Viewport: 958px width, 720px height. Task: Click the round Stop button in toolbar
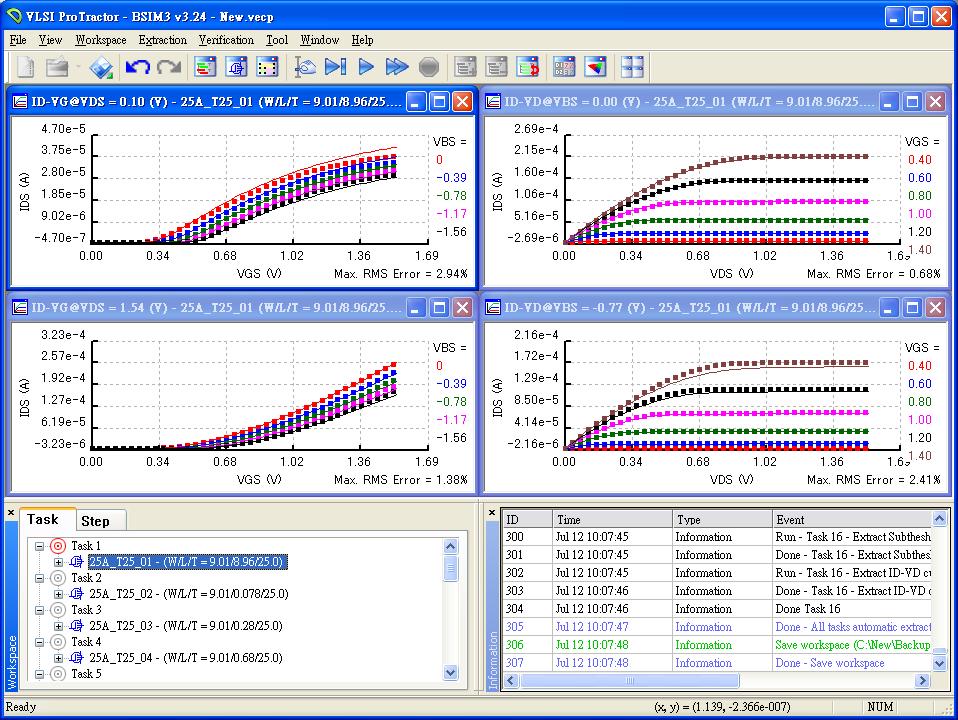(428, 67)
